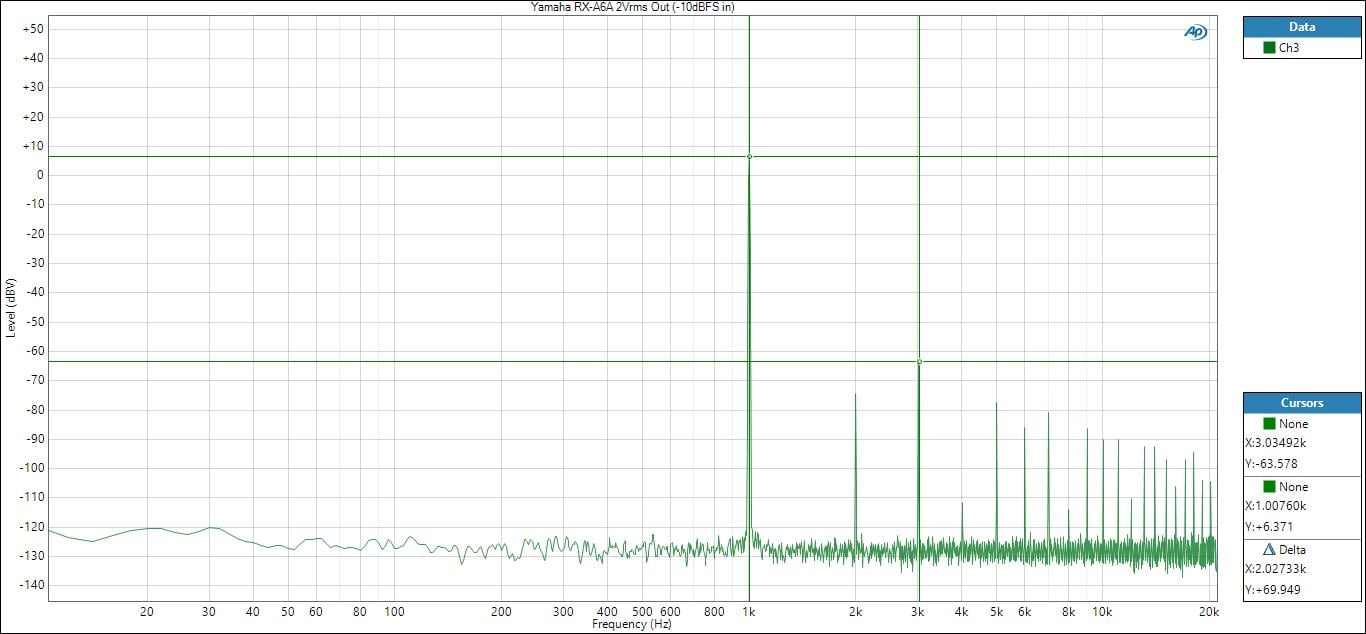Click the Y:-63.578 cursor readout

pyautogui.click(x=1270, y=464)
